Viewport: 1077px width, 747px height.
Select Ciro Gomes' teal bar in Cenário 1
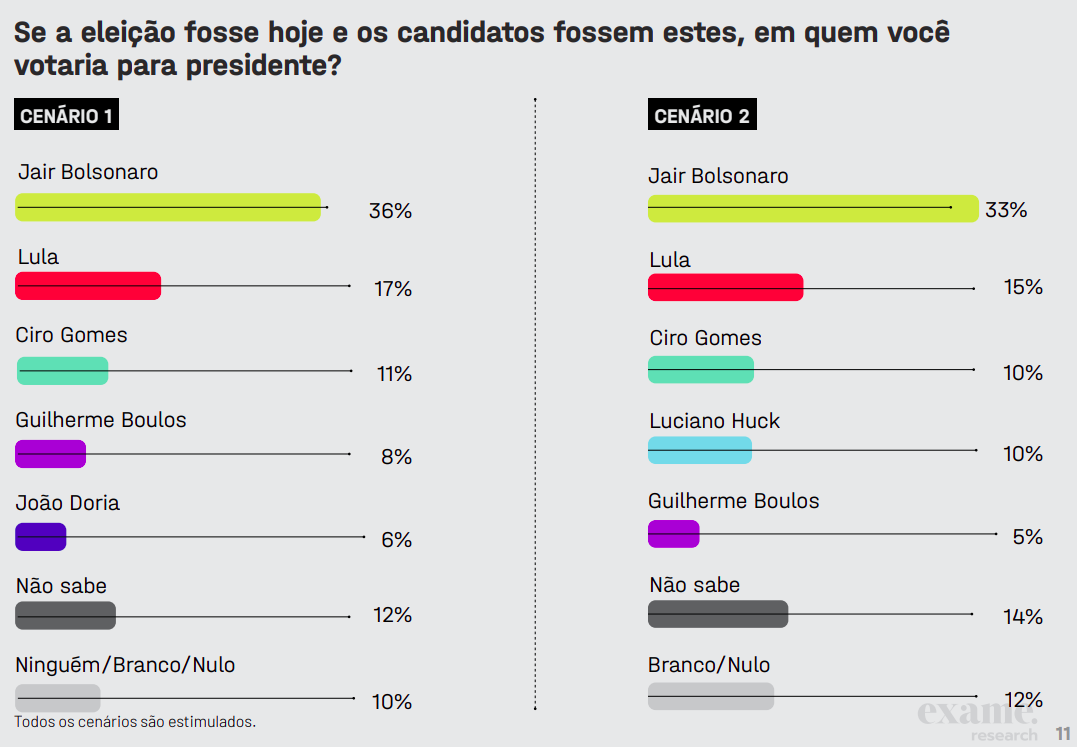[x=62, y=371]
